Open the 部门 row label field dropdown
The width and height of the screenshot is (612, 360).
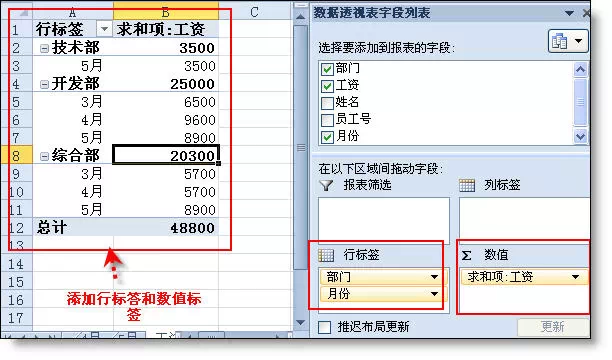(434, 277)
